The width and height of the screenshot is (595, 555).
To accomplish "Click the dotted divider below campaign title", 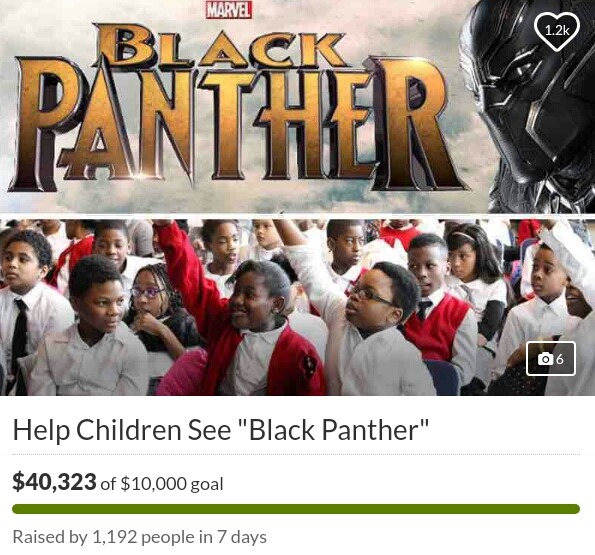I will (296, 454).
